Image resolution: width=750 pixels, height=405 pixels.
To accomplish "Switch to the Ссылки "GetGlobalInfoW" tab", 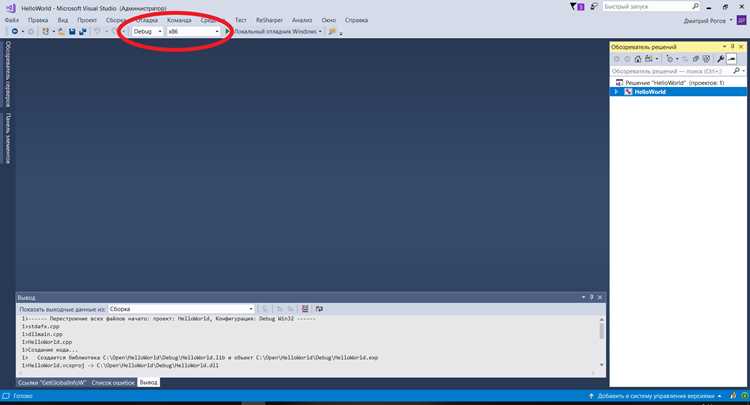I will click(x=52, y=383).
